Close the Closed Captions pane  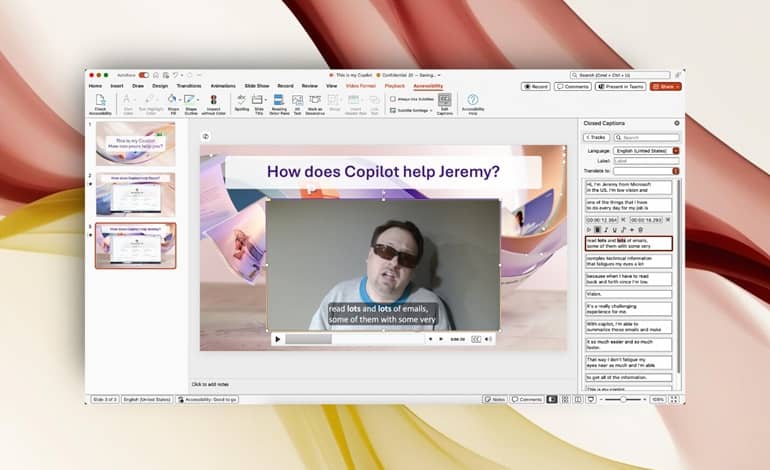point(677,123)
